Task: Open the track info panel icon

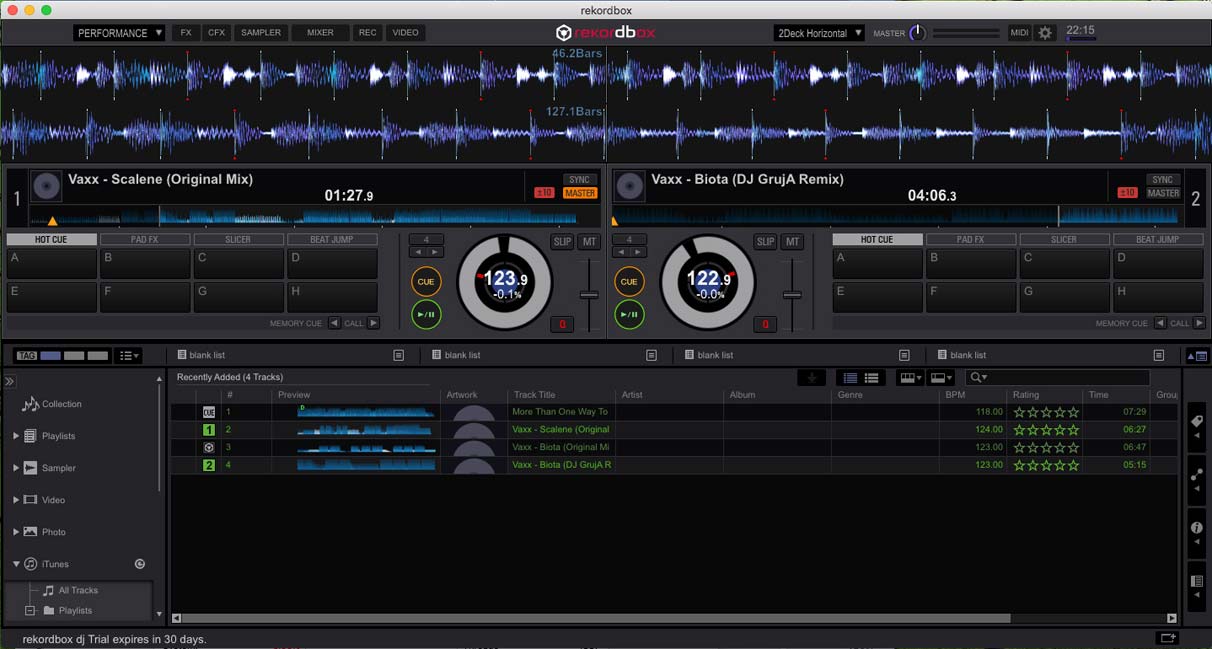Action: [x=1196, y=532]
